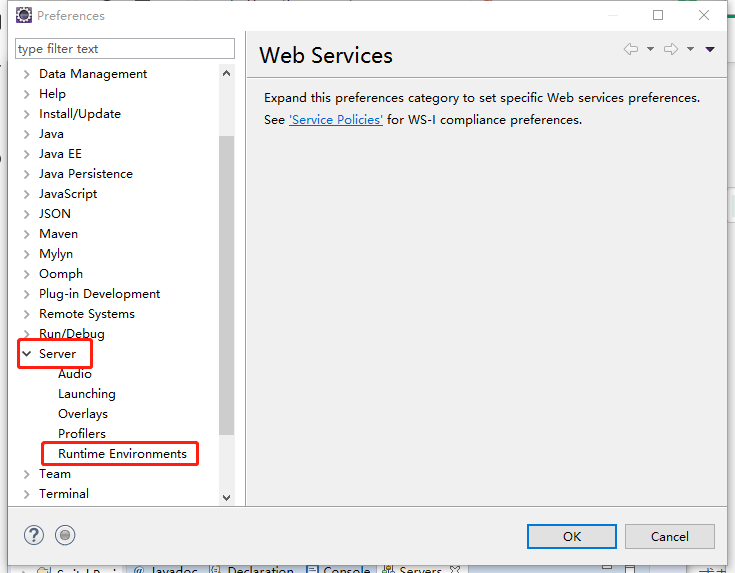The height and width of the screenshot is (573, 735).
Task: Select Runtime Environments under Server
Action: 122,454
